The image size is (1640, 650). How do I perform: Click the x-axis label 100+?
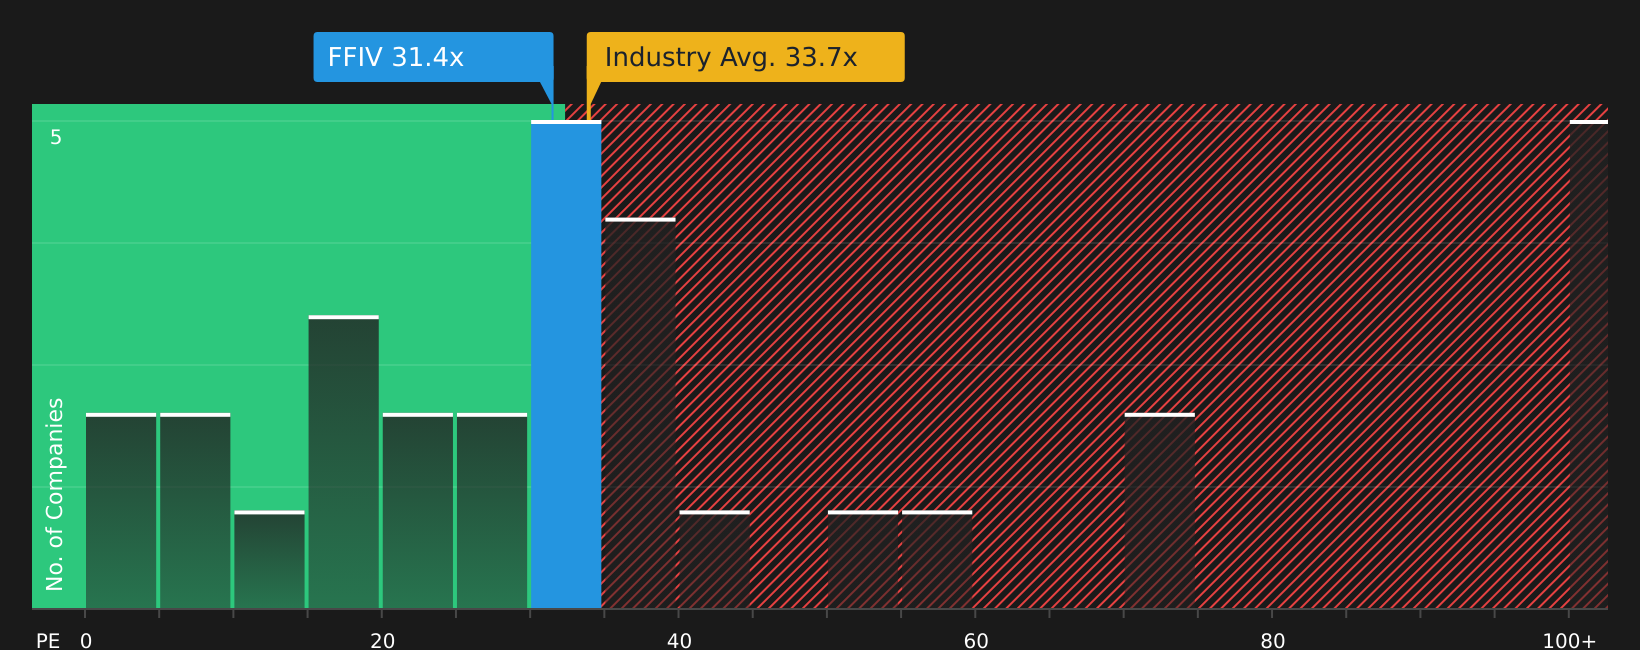[x=1569, y=641]
